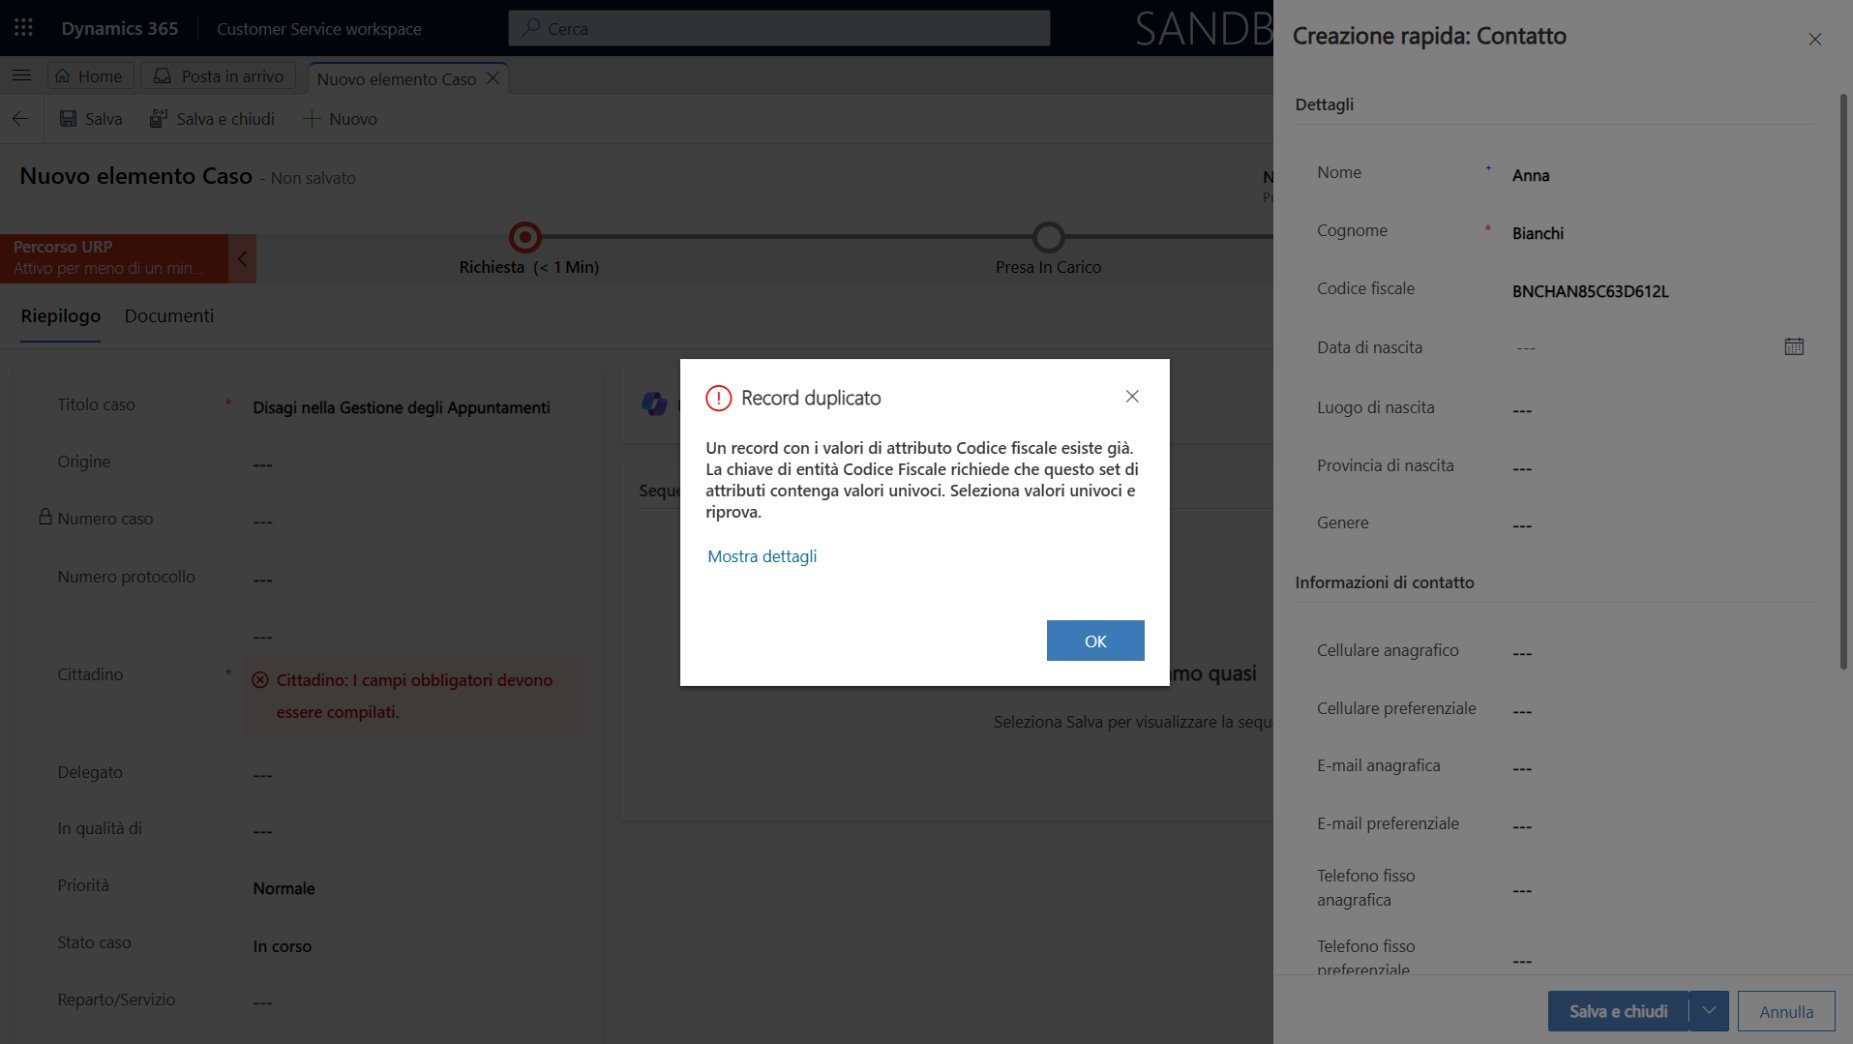
Task: Click the Salva icon to save the case
Action: 68,118
